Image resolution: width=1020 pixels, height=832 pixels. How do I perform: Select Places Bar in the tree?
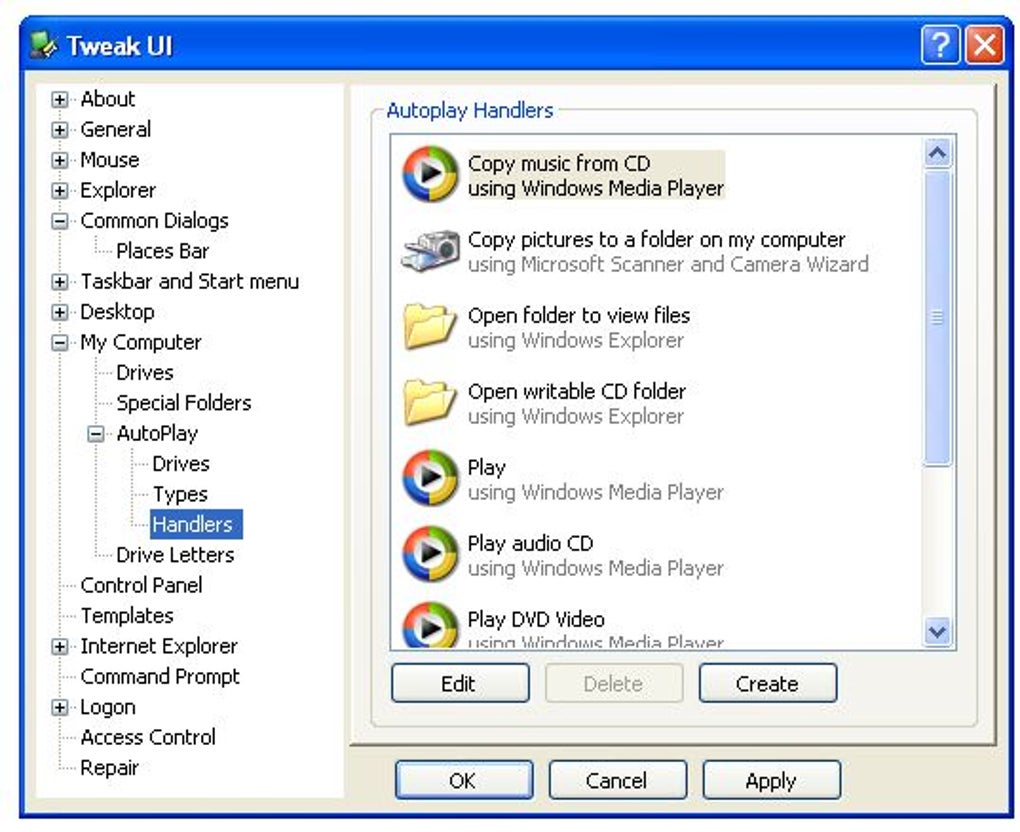163,251
